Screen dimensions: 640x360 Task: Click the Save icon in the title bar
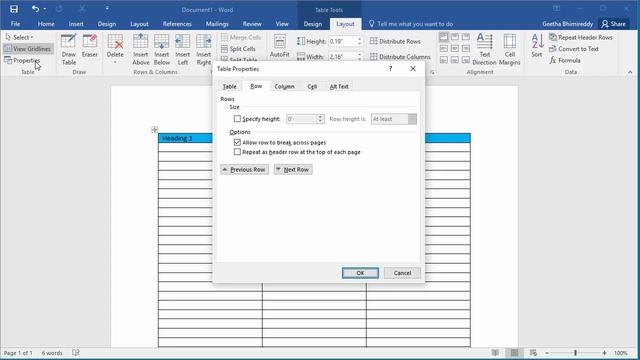click(x=14, y=9)
